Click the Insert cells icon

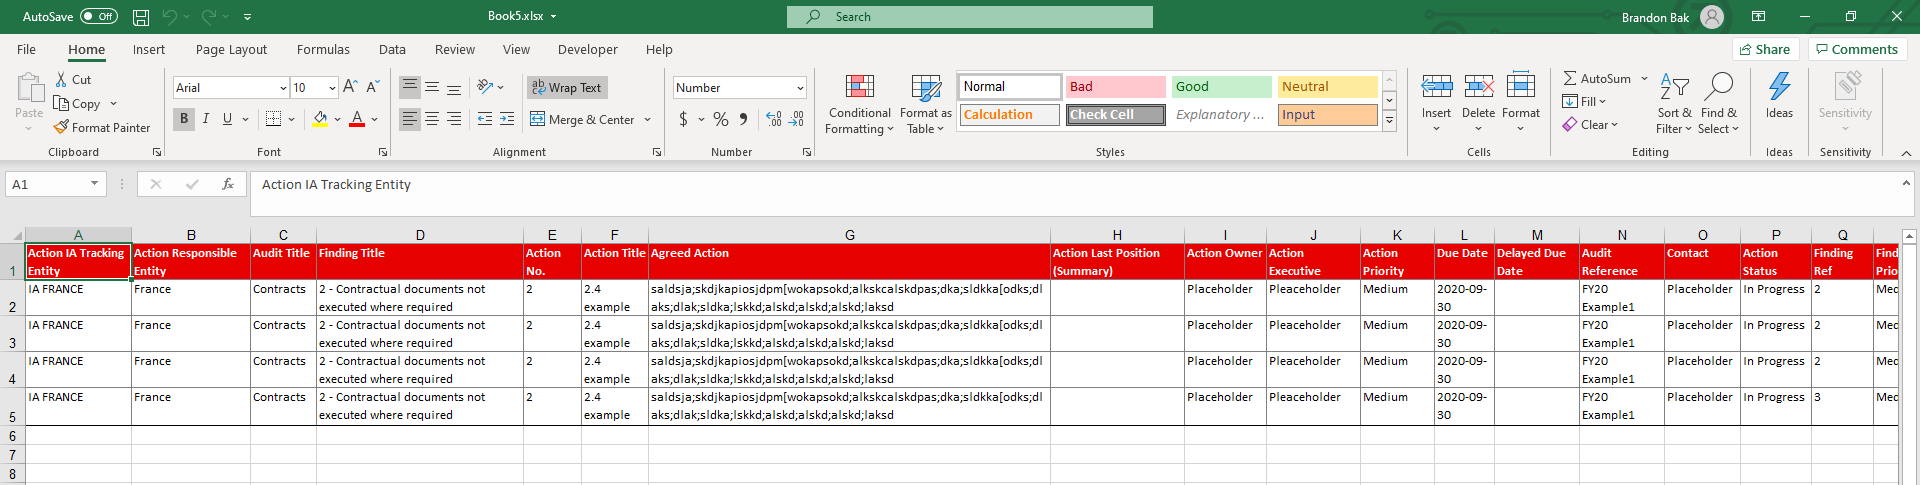coord(1436,87)
